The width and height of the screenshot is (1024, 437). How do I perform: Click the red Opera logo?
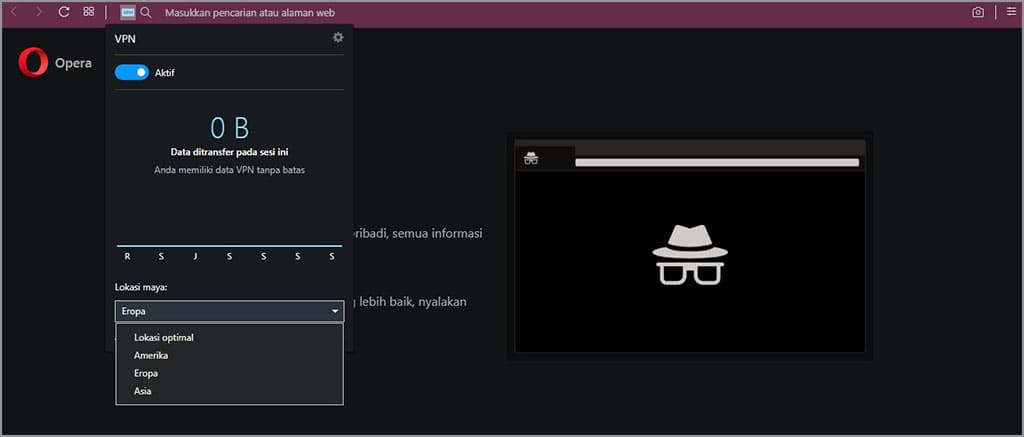[x=33, y=63]
